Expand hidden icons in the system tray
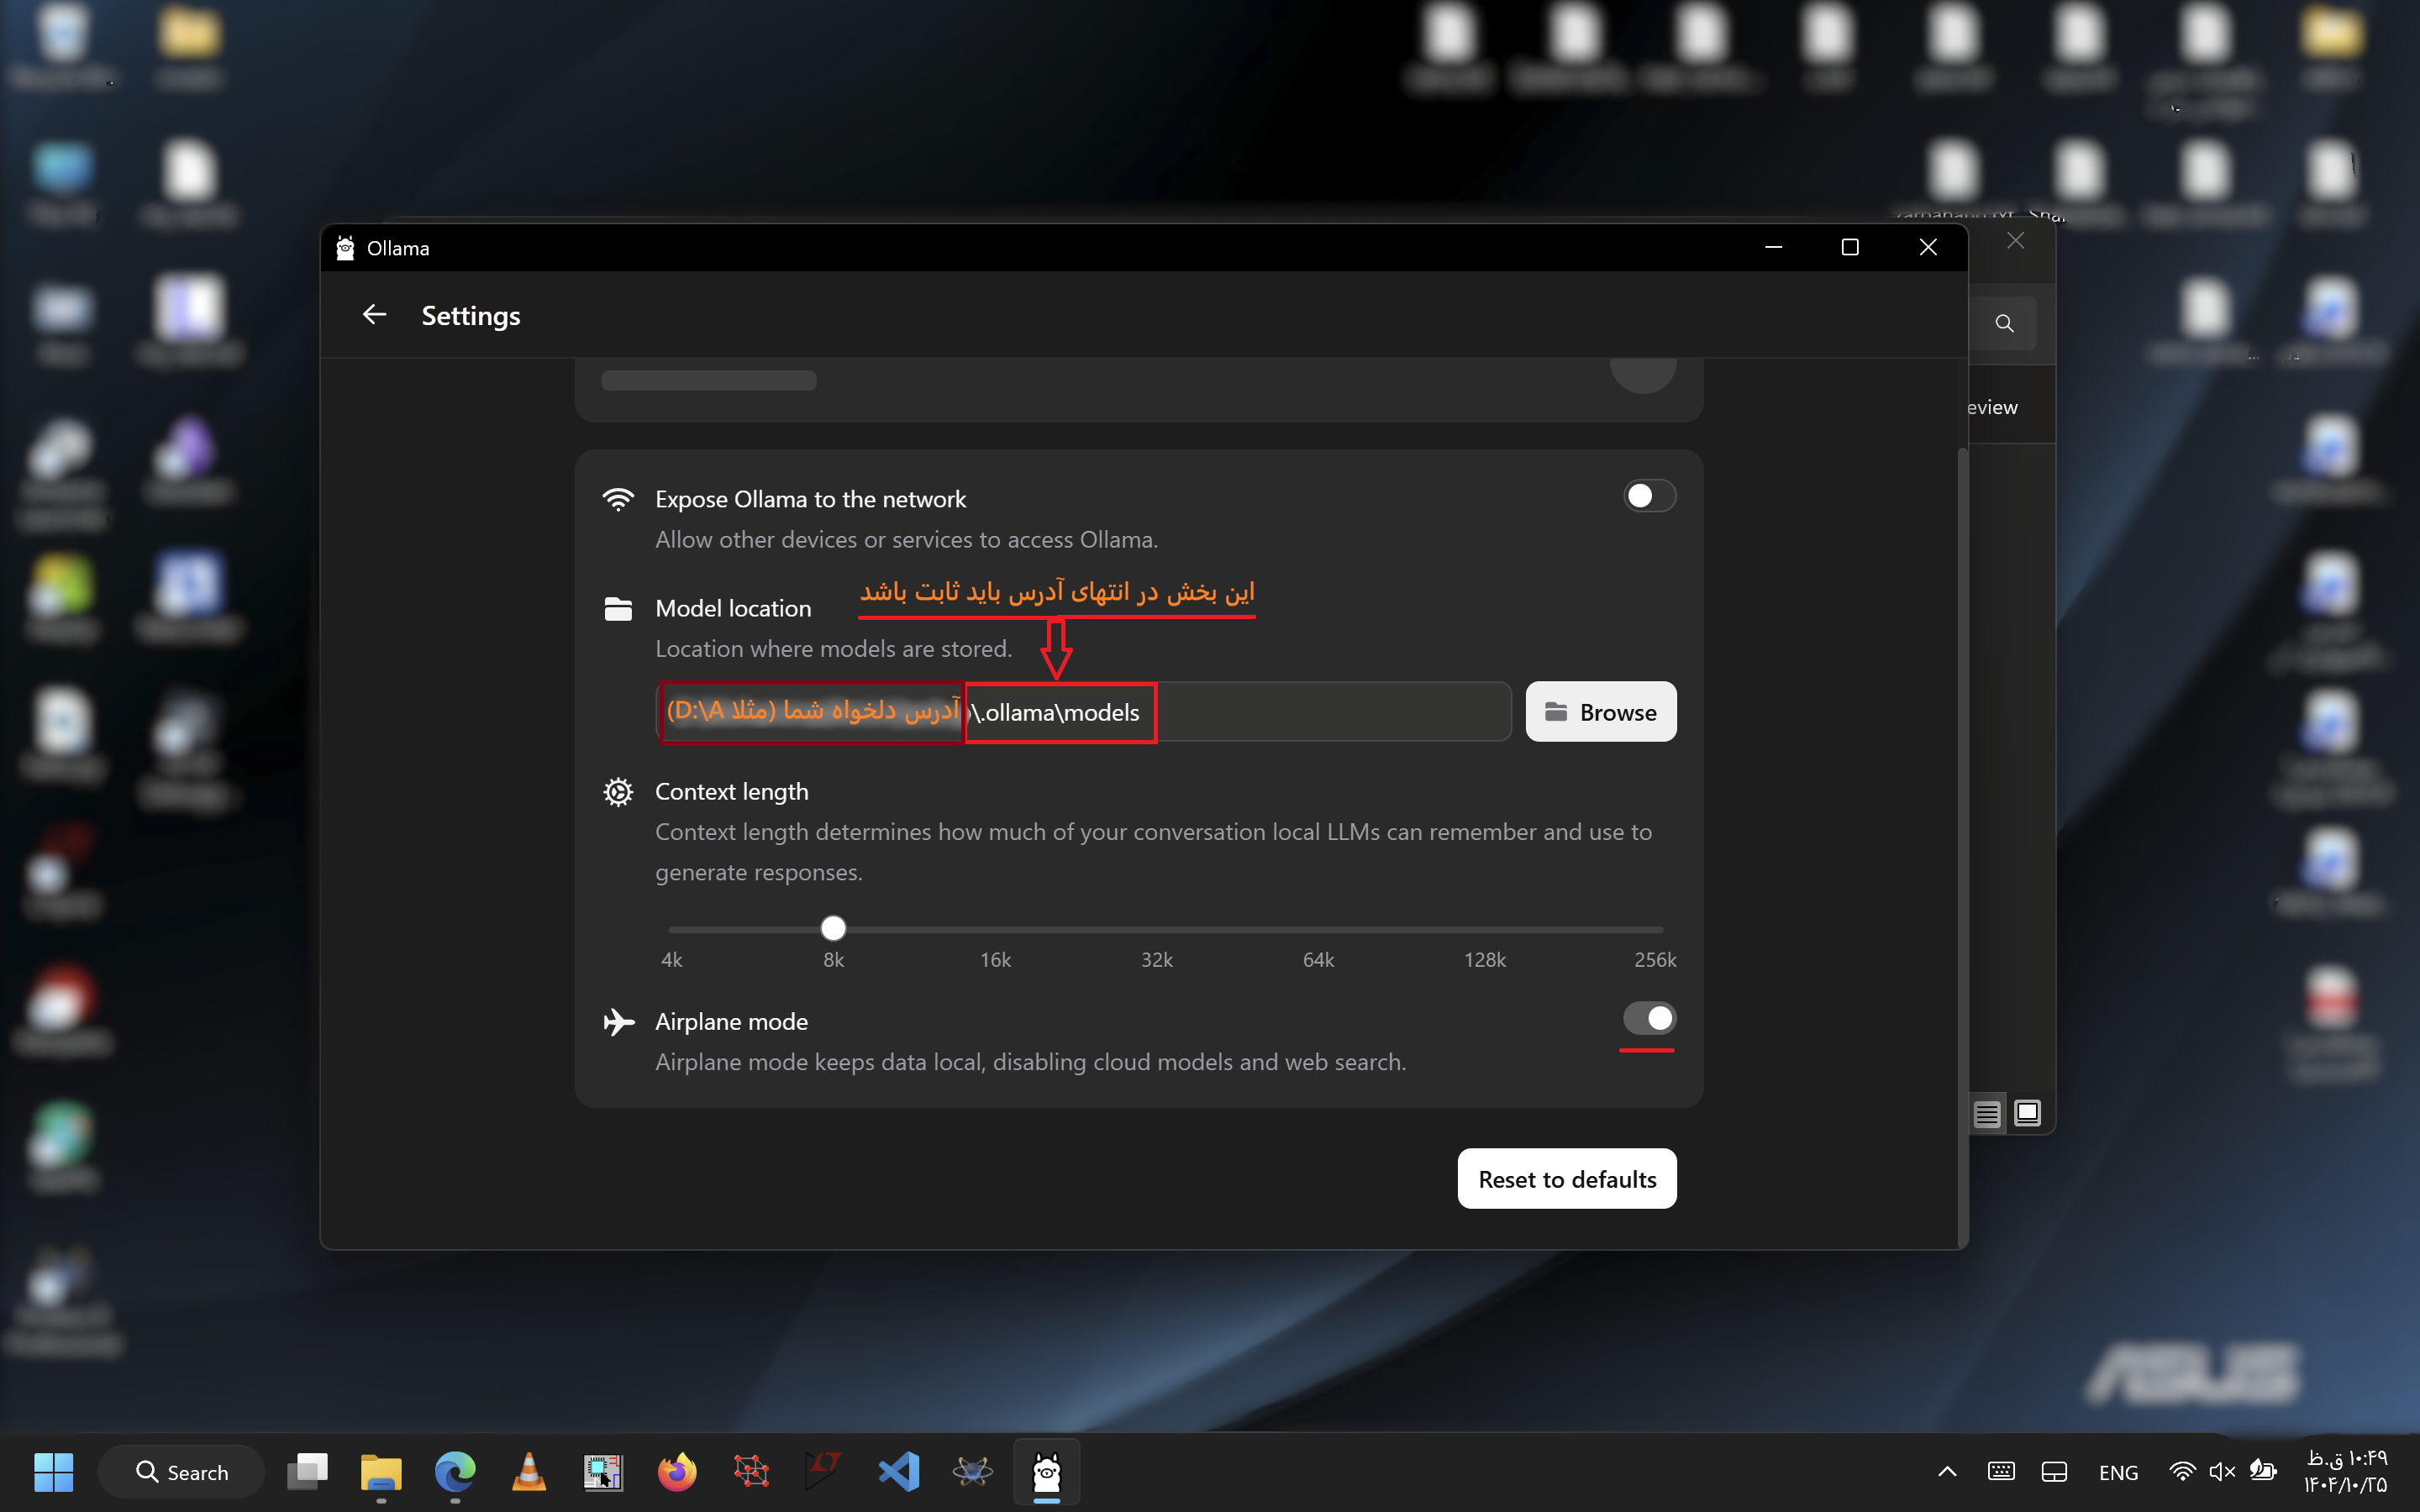 point(1946,1471)
